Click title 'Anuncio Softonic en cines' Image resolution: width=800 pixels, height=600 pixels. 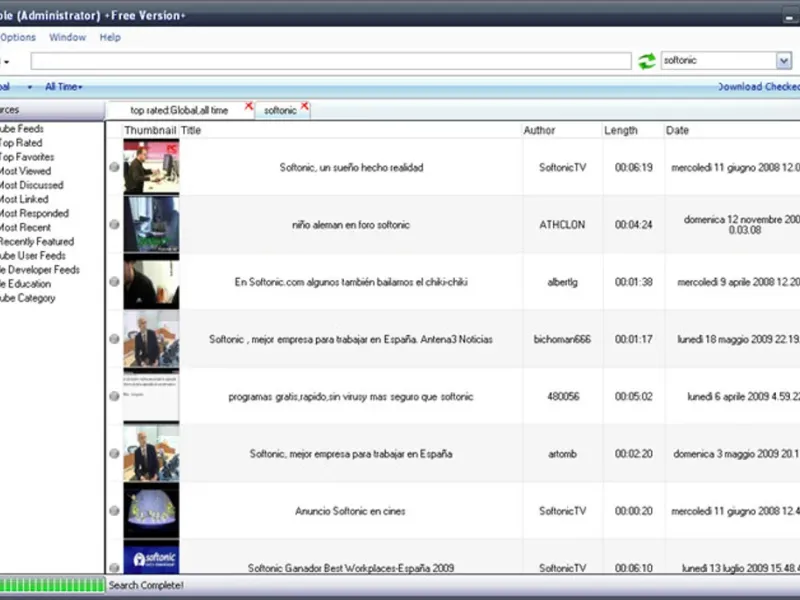(x=350, y=511)
